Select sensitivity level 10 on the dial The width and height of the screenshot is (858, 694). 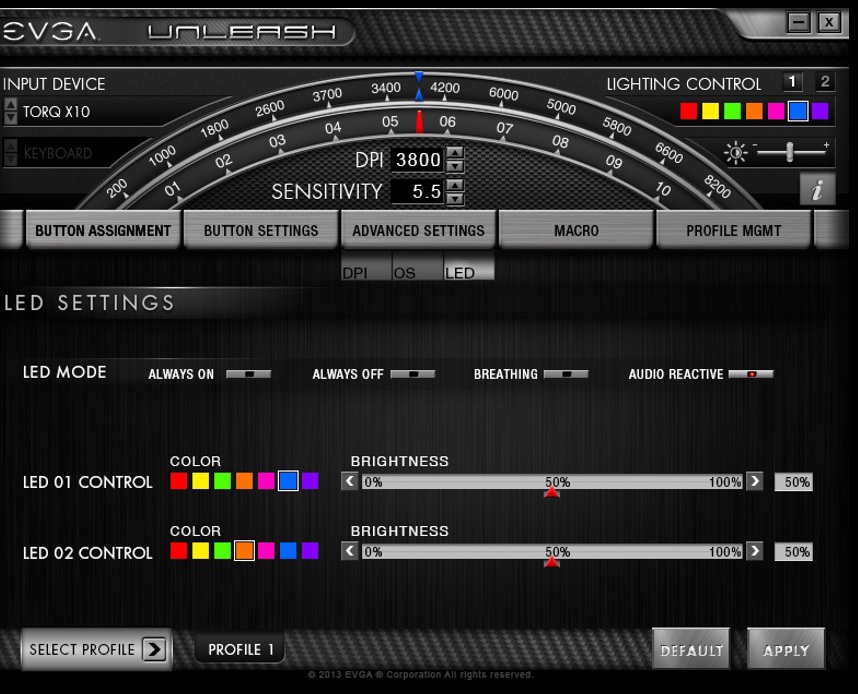(x=663, y=189)
